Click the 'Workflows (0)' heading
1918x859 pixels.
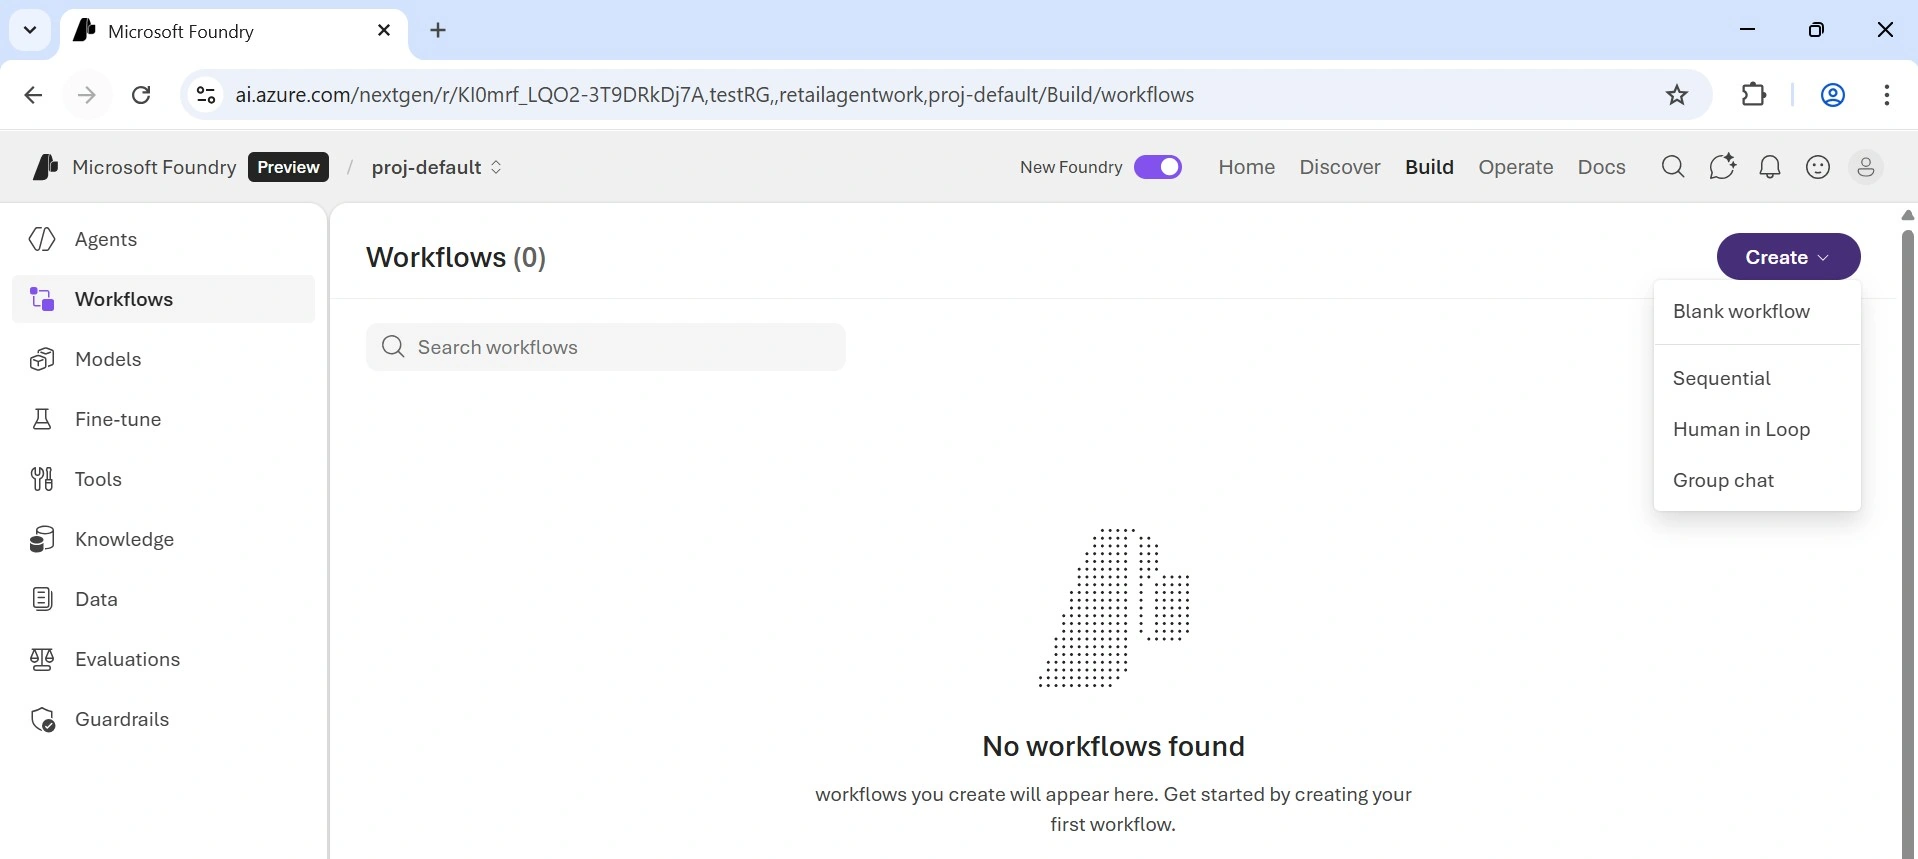[x=456, y=257]
